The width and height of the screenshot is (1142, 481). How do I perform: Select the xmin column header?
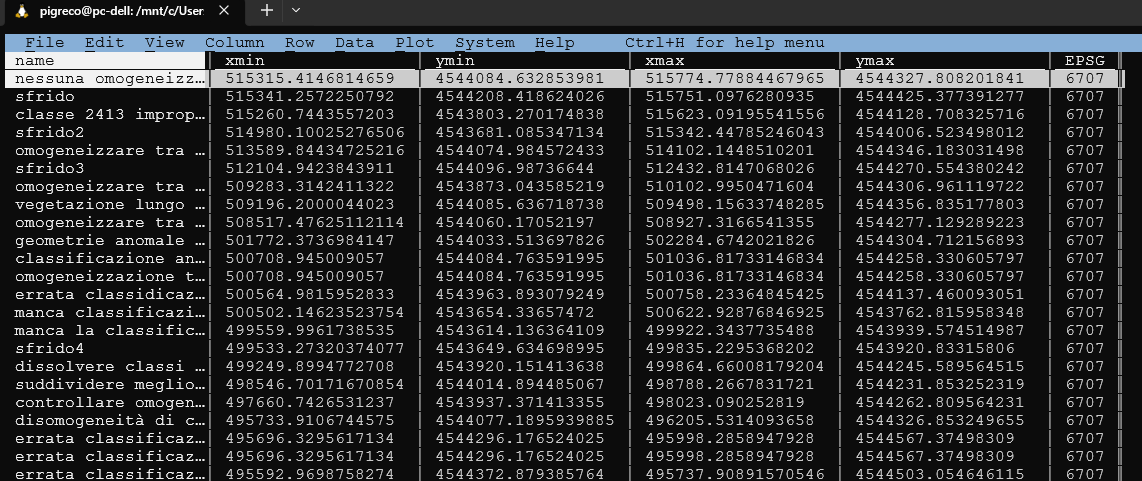[x=245, y=61]
